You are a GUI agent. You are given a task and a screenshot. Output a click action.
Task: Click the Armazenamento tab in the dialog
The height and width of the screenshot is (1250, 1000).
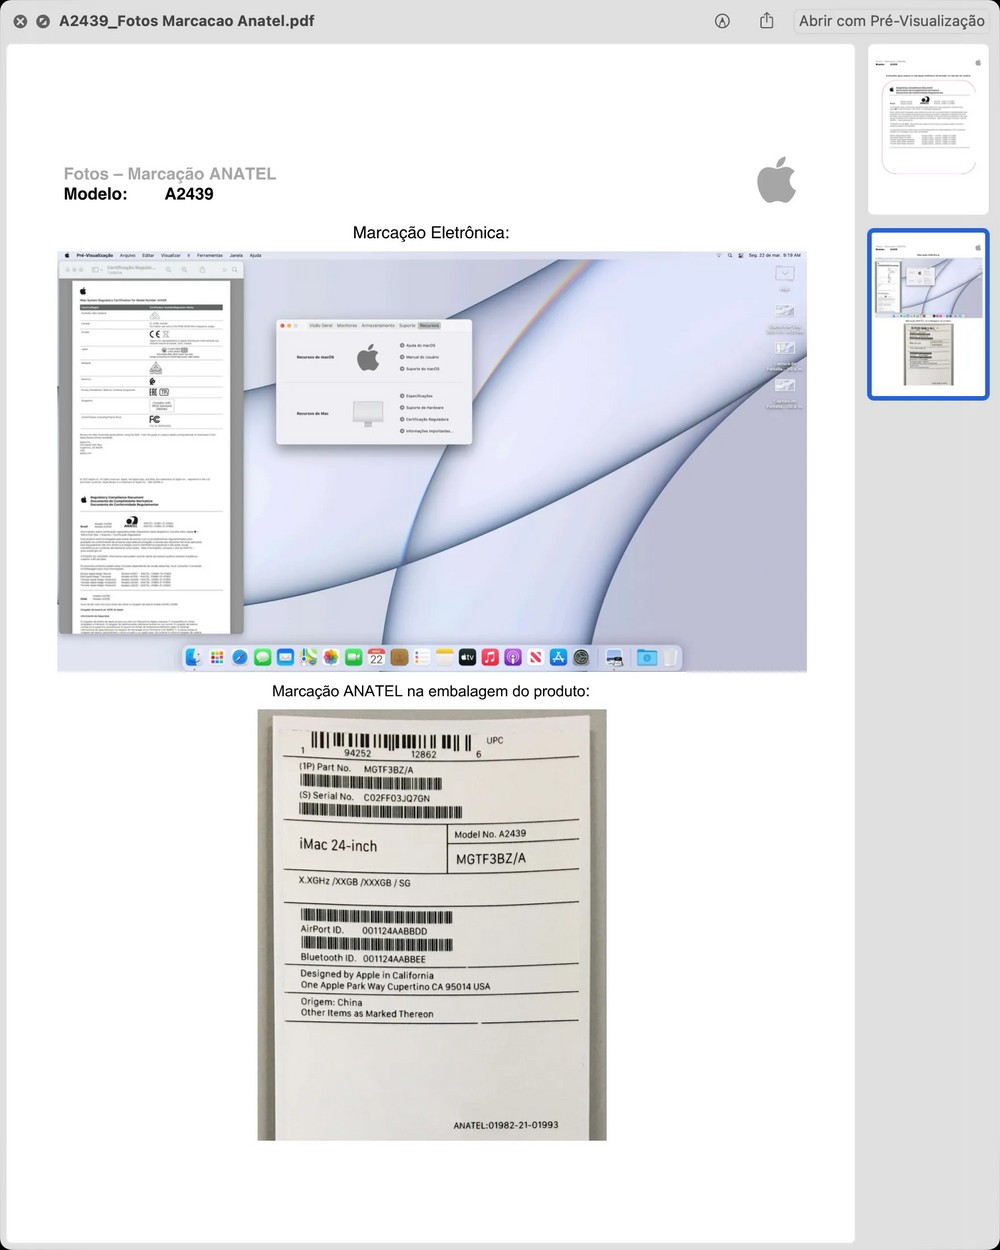378,325
